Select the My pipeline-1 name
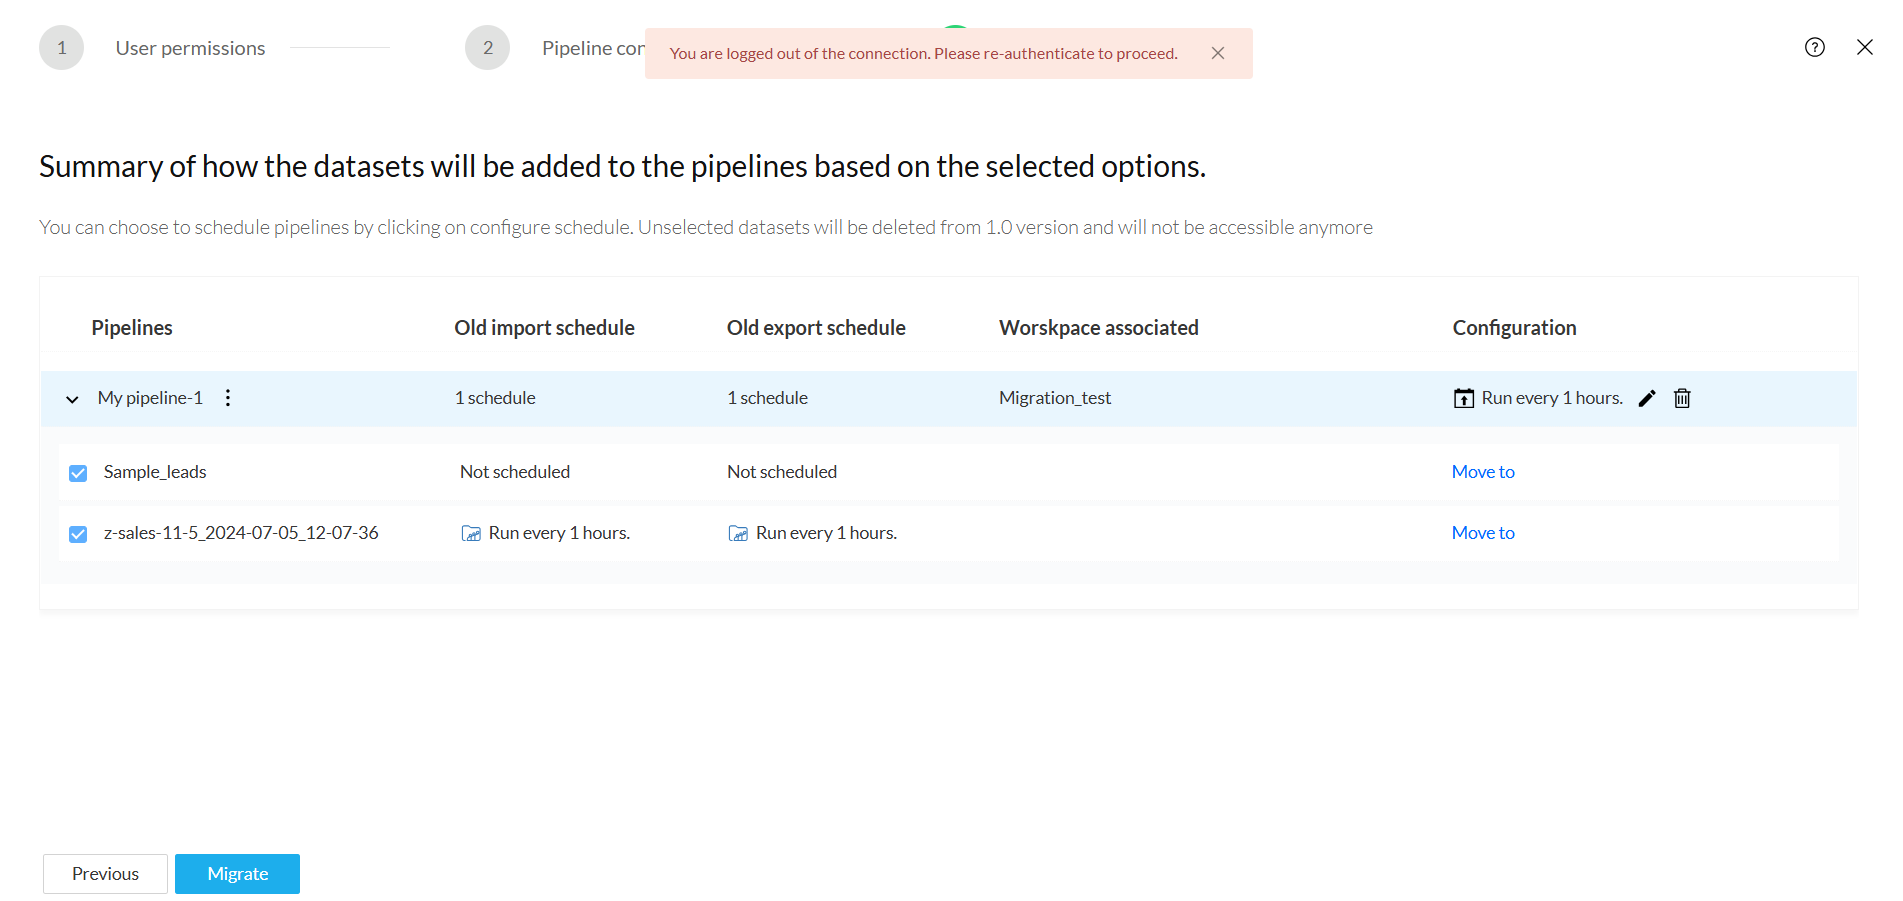This screenshot has height=901, width=1903. click(x=150, y=398)
